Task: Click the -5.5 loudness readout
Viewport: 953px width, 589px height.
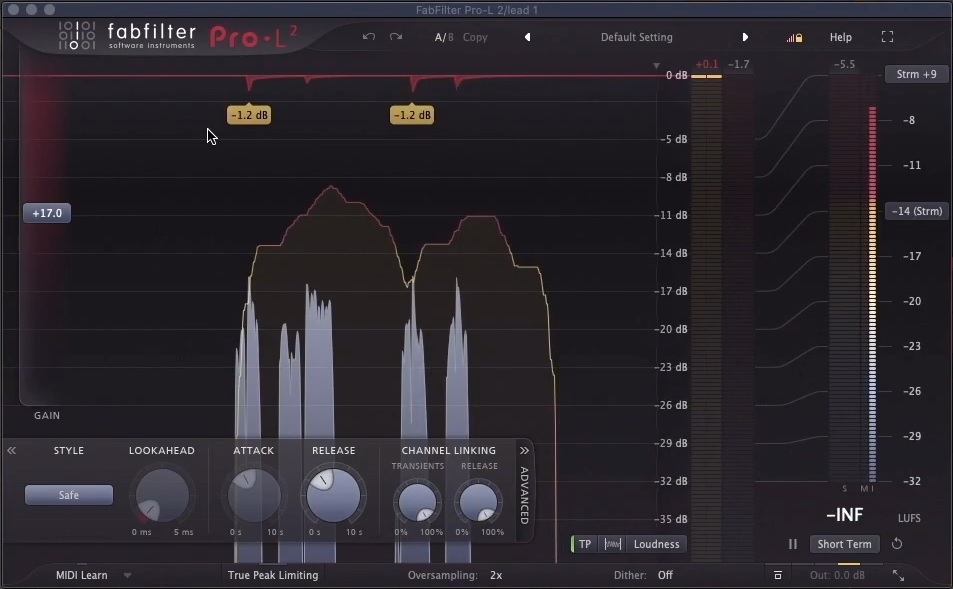Action: 844,64
